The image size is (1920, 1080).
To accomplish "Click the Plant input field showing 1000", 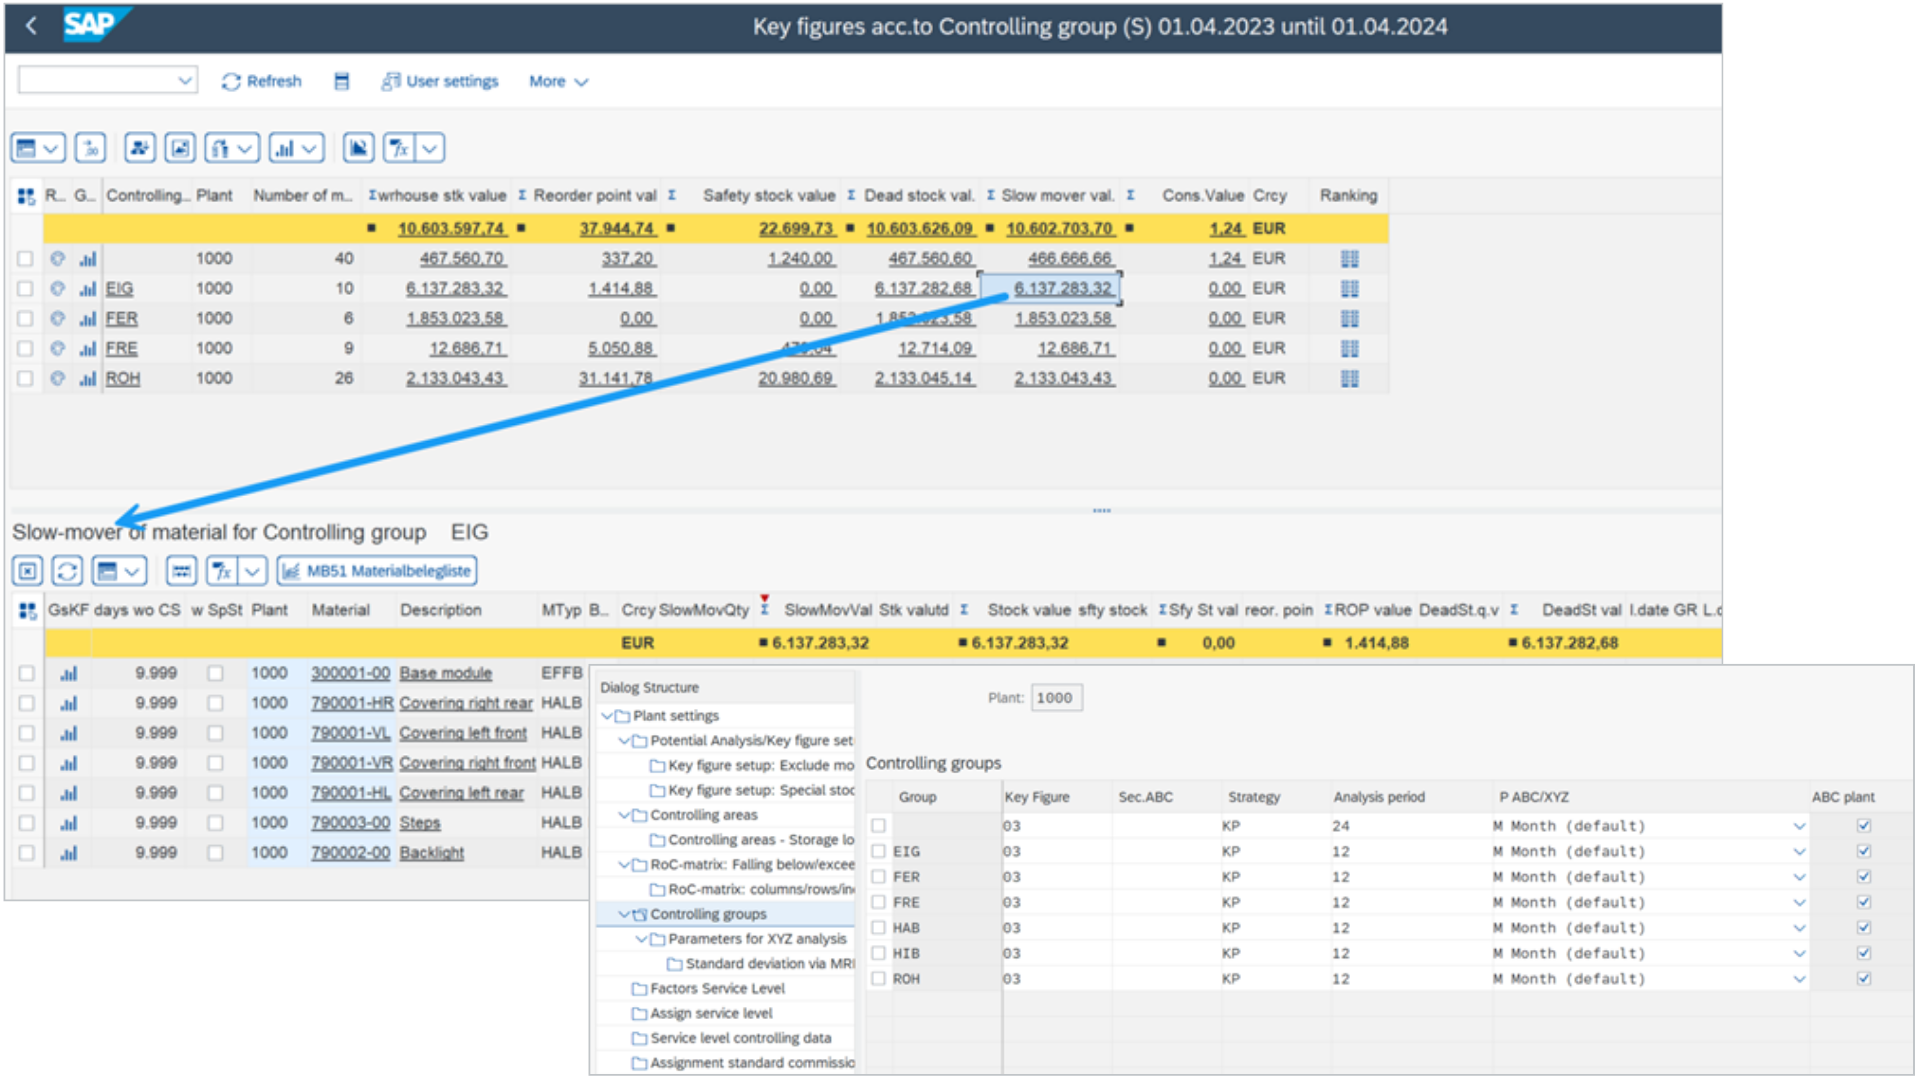I will click(x=1056, y=698).
